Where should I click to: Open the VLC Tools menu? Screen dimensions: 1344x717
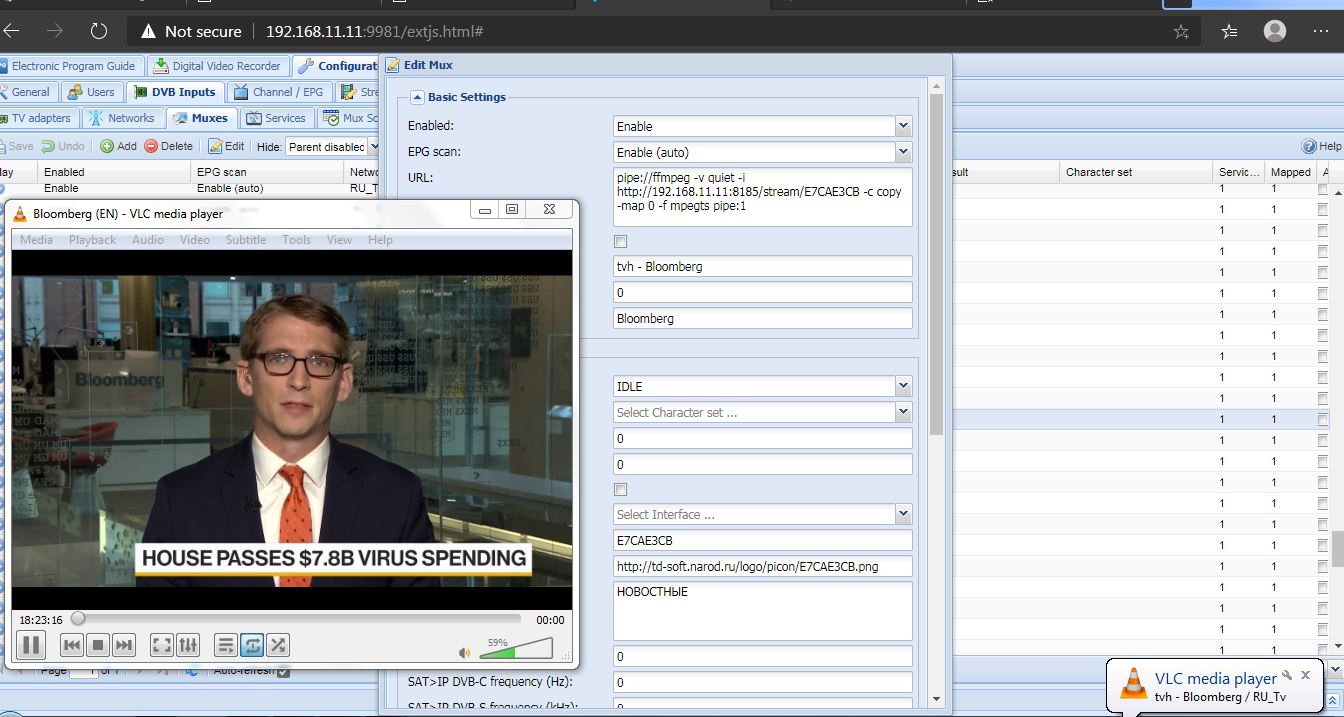[x=297, y=240]
